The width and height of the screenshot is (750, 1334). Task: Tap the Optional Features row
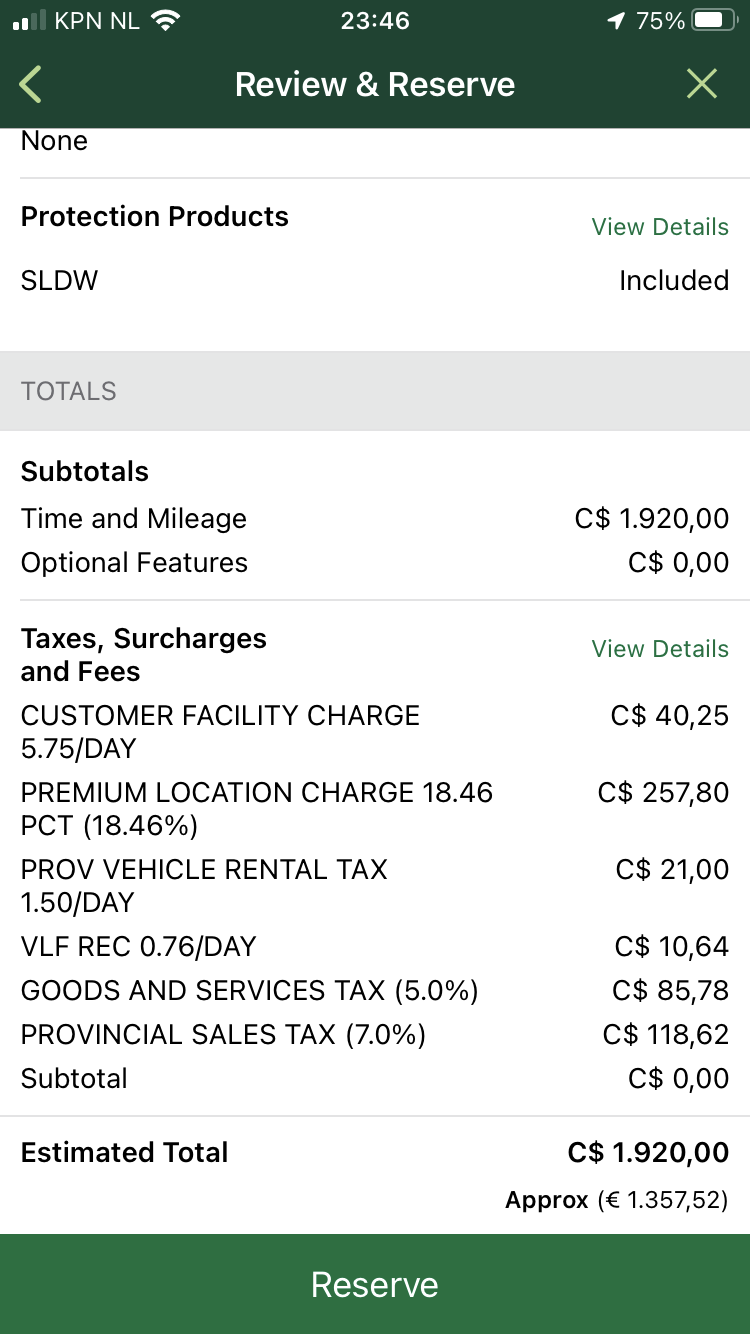[x=375, y=563]
